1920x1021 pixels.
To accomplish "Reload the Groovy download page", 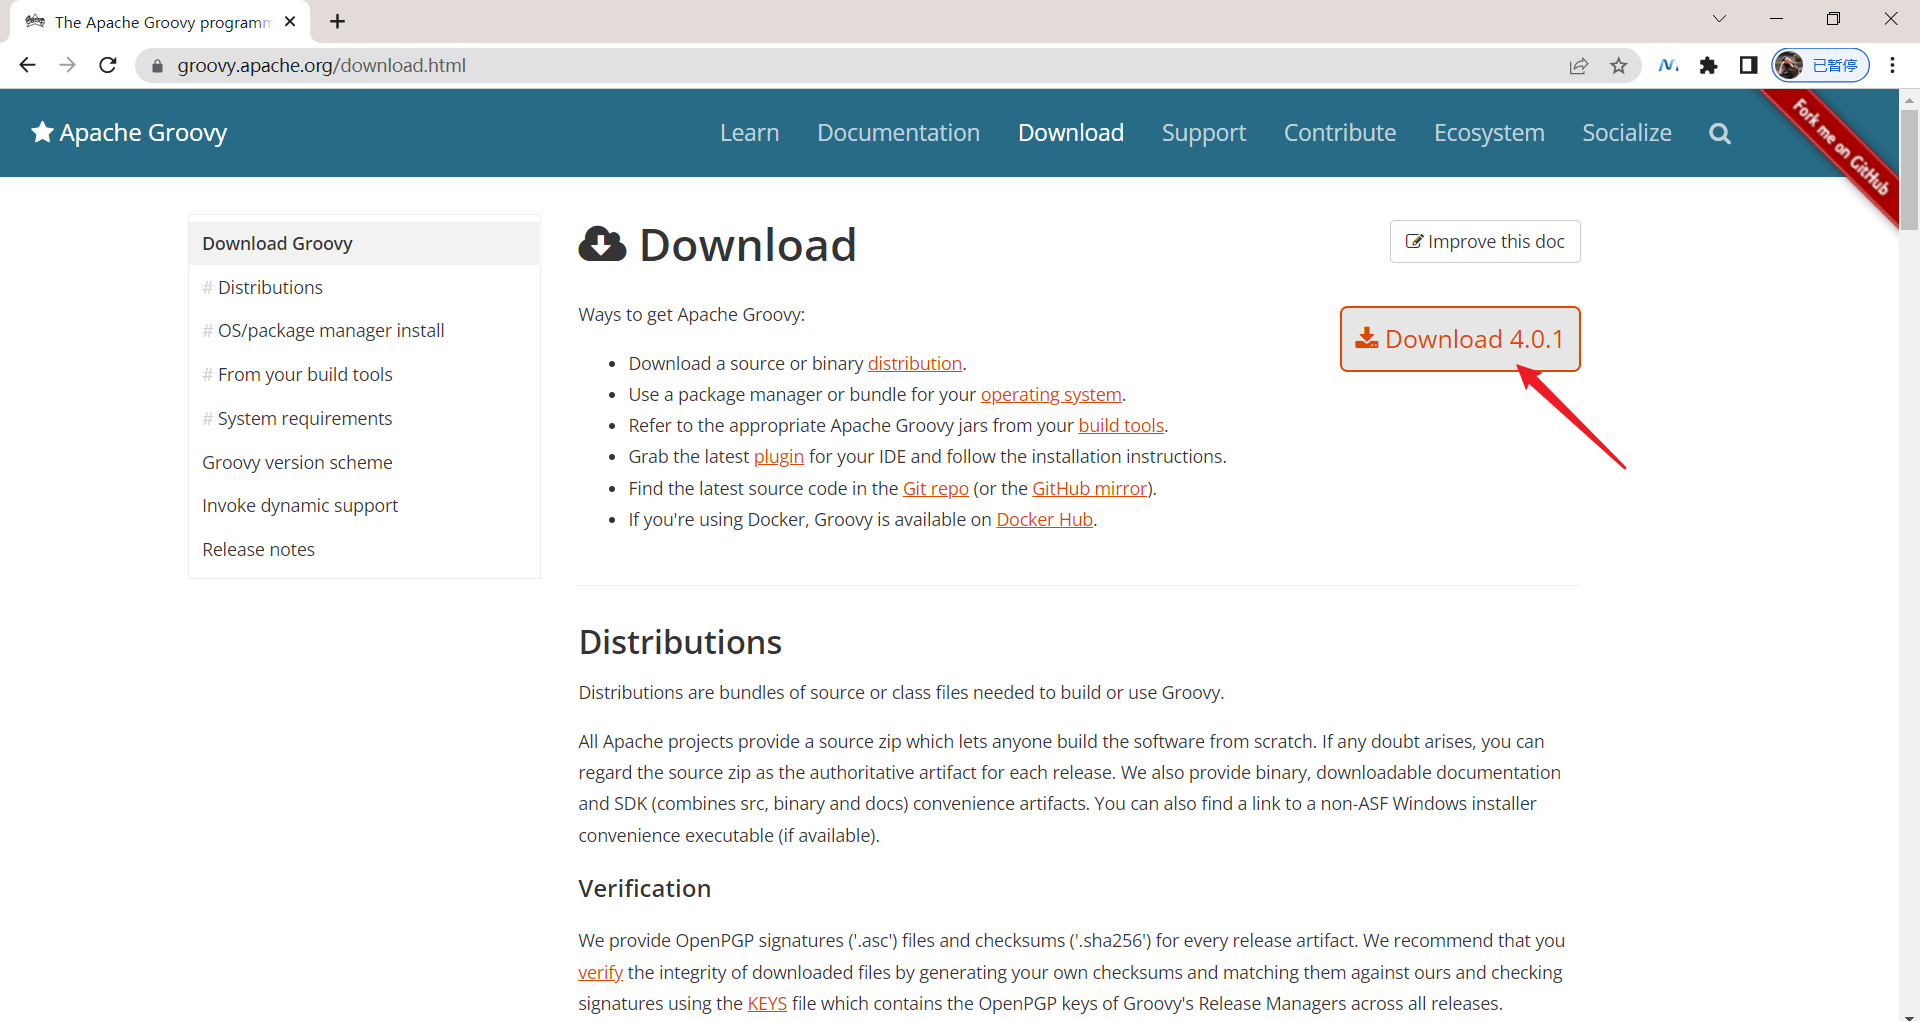I will tap(108, 65).
